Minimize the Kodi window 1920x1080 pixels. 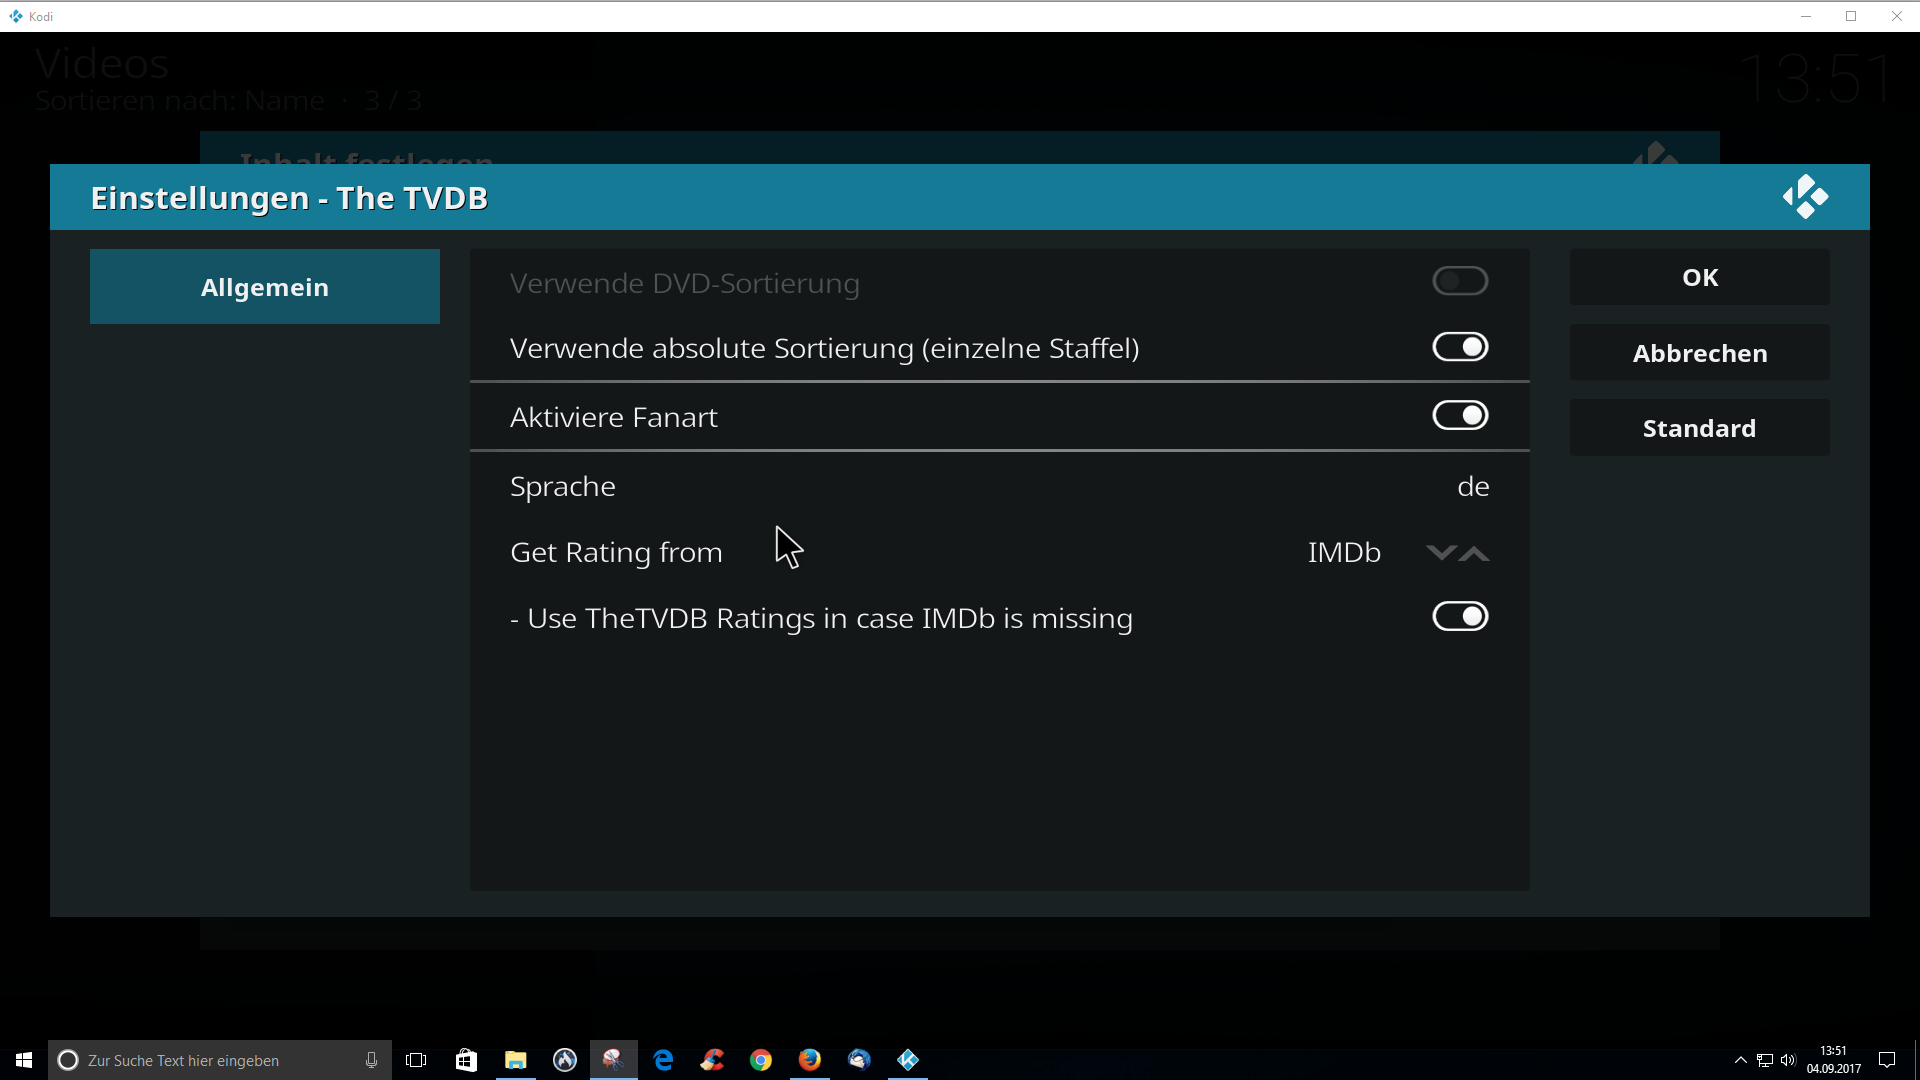click(x=1806, y=16)
